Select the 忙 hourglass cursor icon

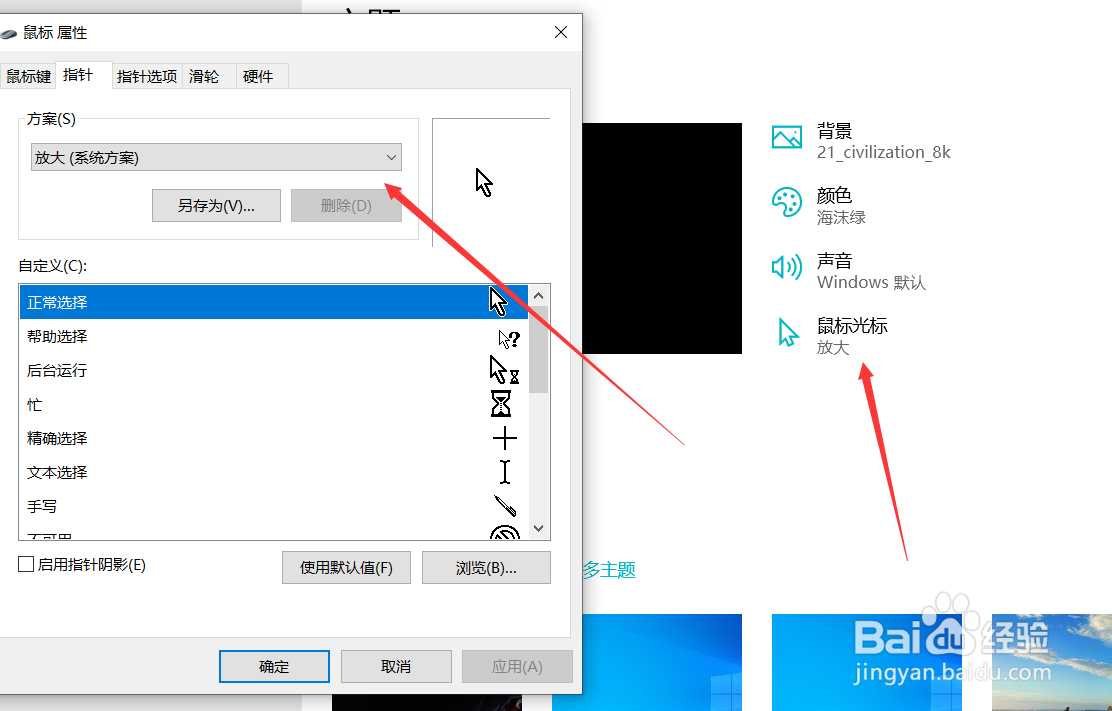coord(150,404)
